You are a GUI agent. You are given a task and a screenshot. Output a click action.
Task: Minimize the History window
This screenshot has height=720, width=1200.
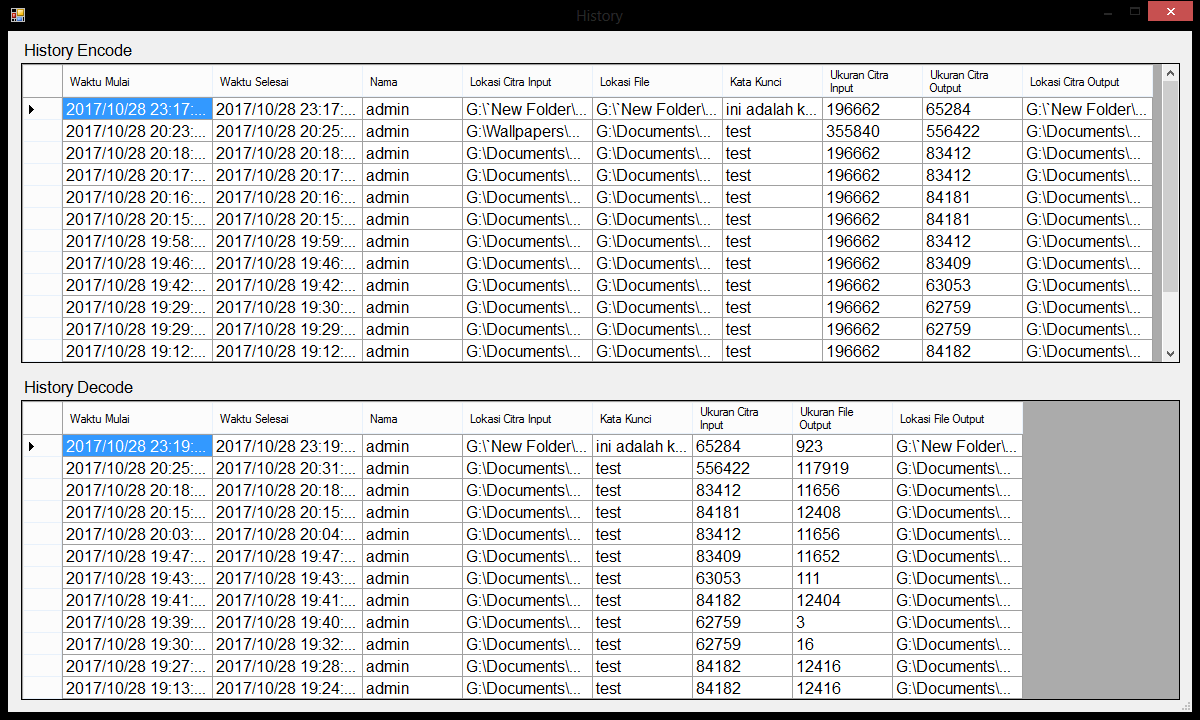1107,11
